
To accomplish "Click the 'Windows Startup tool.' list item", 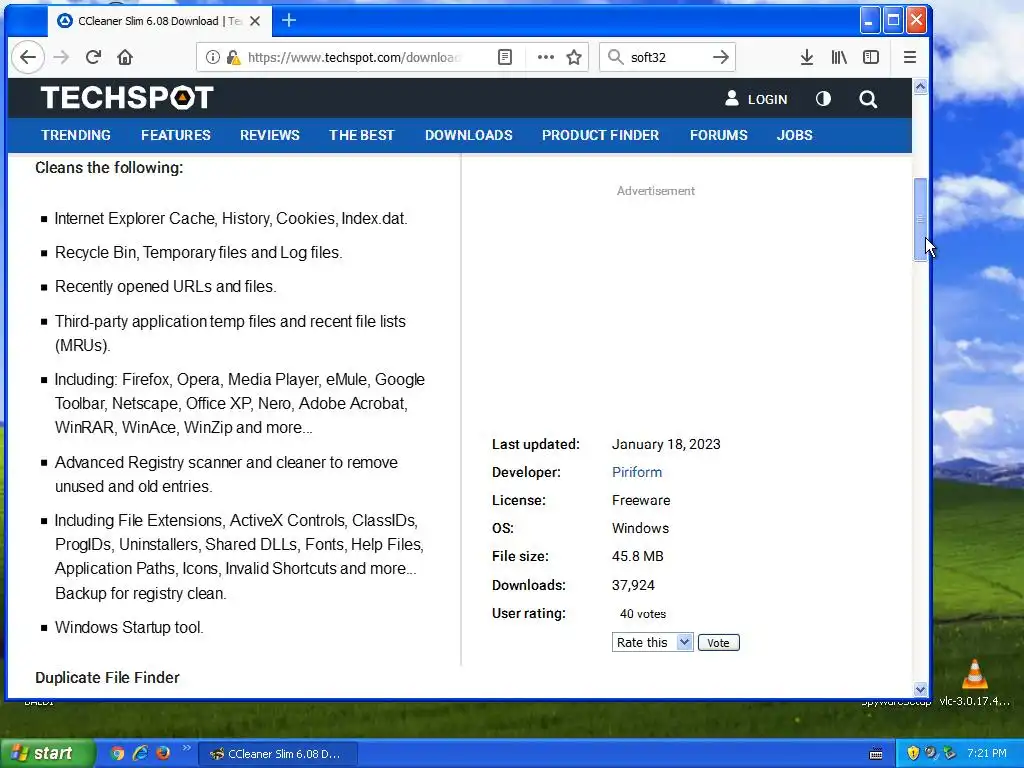I will click(x=129, y=628).
